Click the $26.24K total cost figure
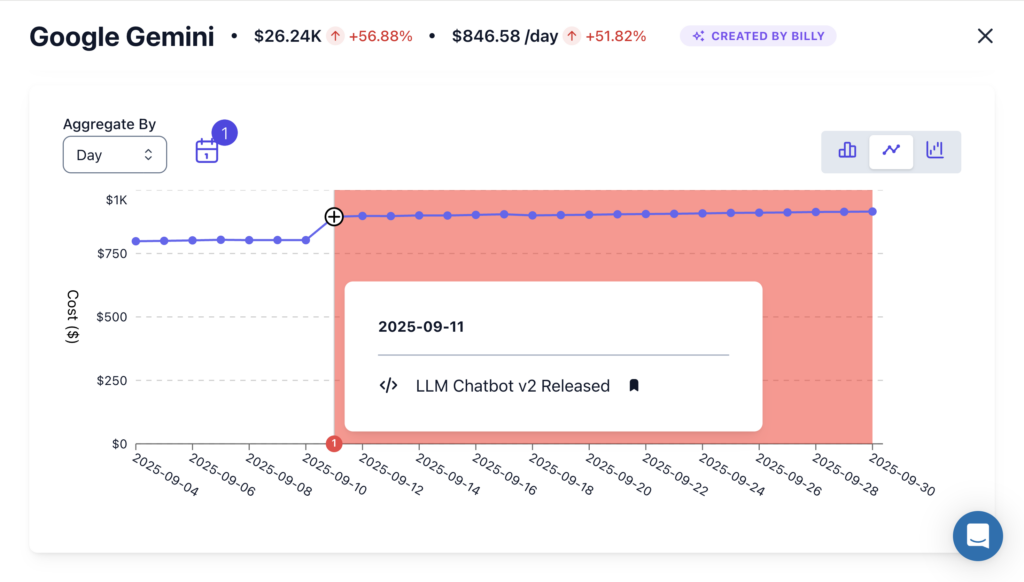Screen dimensions: 1024x582 [x=286, y=36]
